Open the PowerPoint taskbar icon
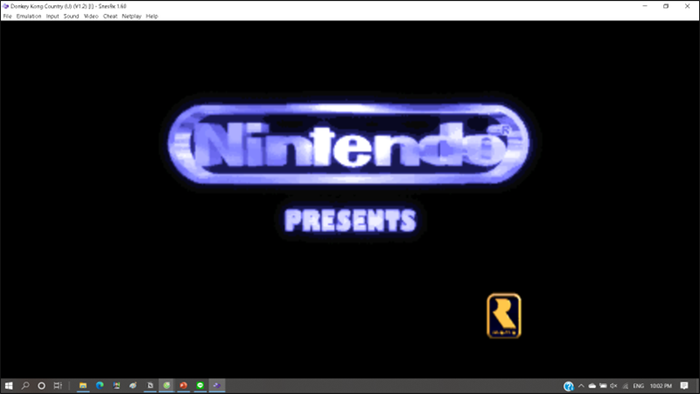Viewport: 700px width, 394px height. [x=183, y=386]
